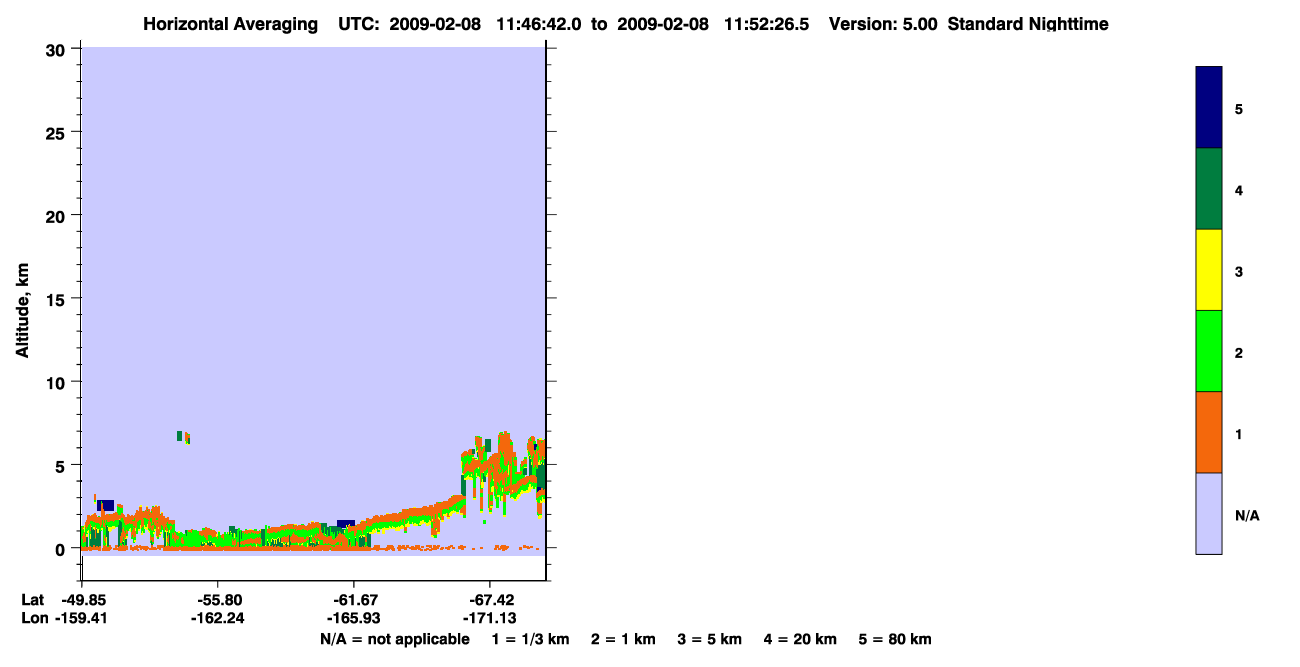Click the longitude value '-159.41'
This screenshot has height=667, width=1300.
pyautogui.click(x=81, y=618)
